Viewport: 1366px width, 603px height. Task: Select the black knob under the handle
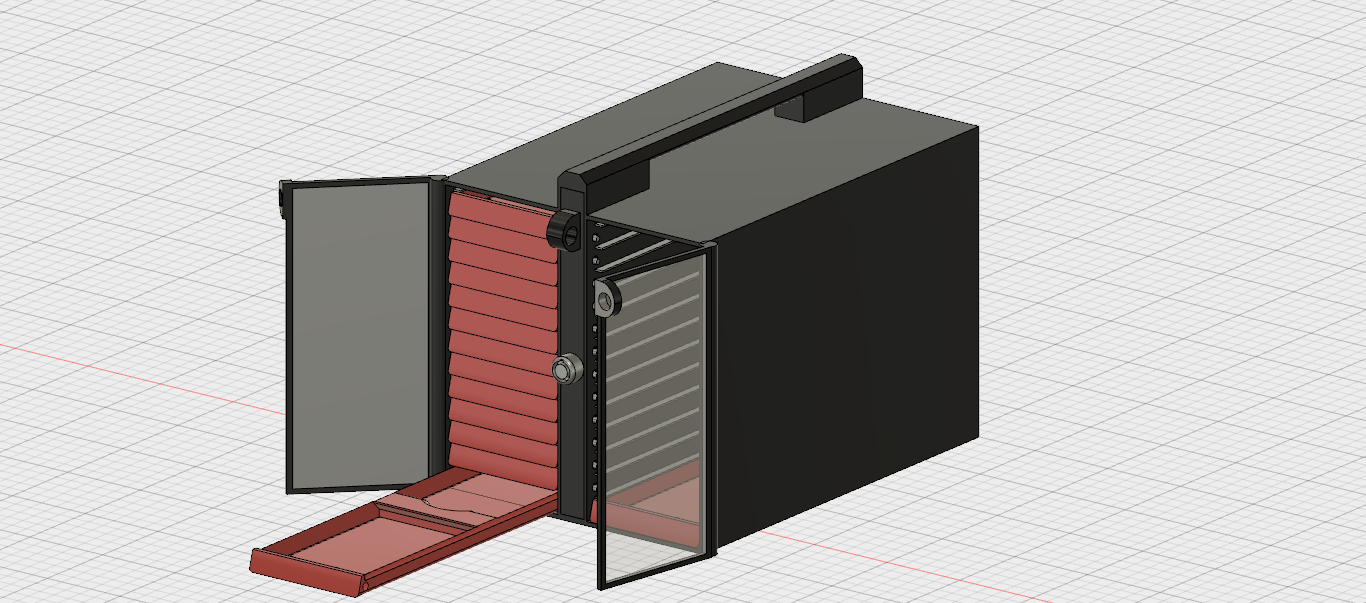pos(566,230)
